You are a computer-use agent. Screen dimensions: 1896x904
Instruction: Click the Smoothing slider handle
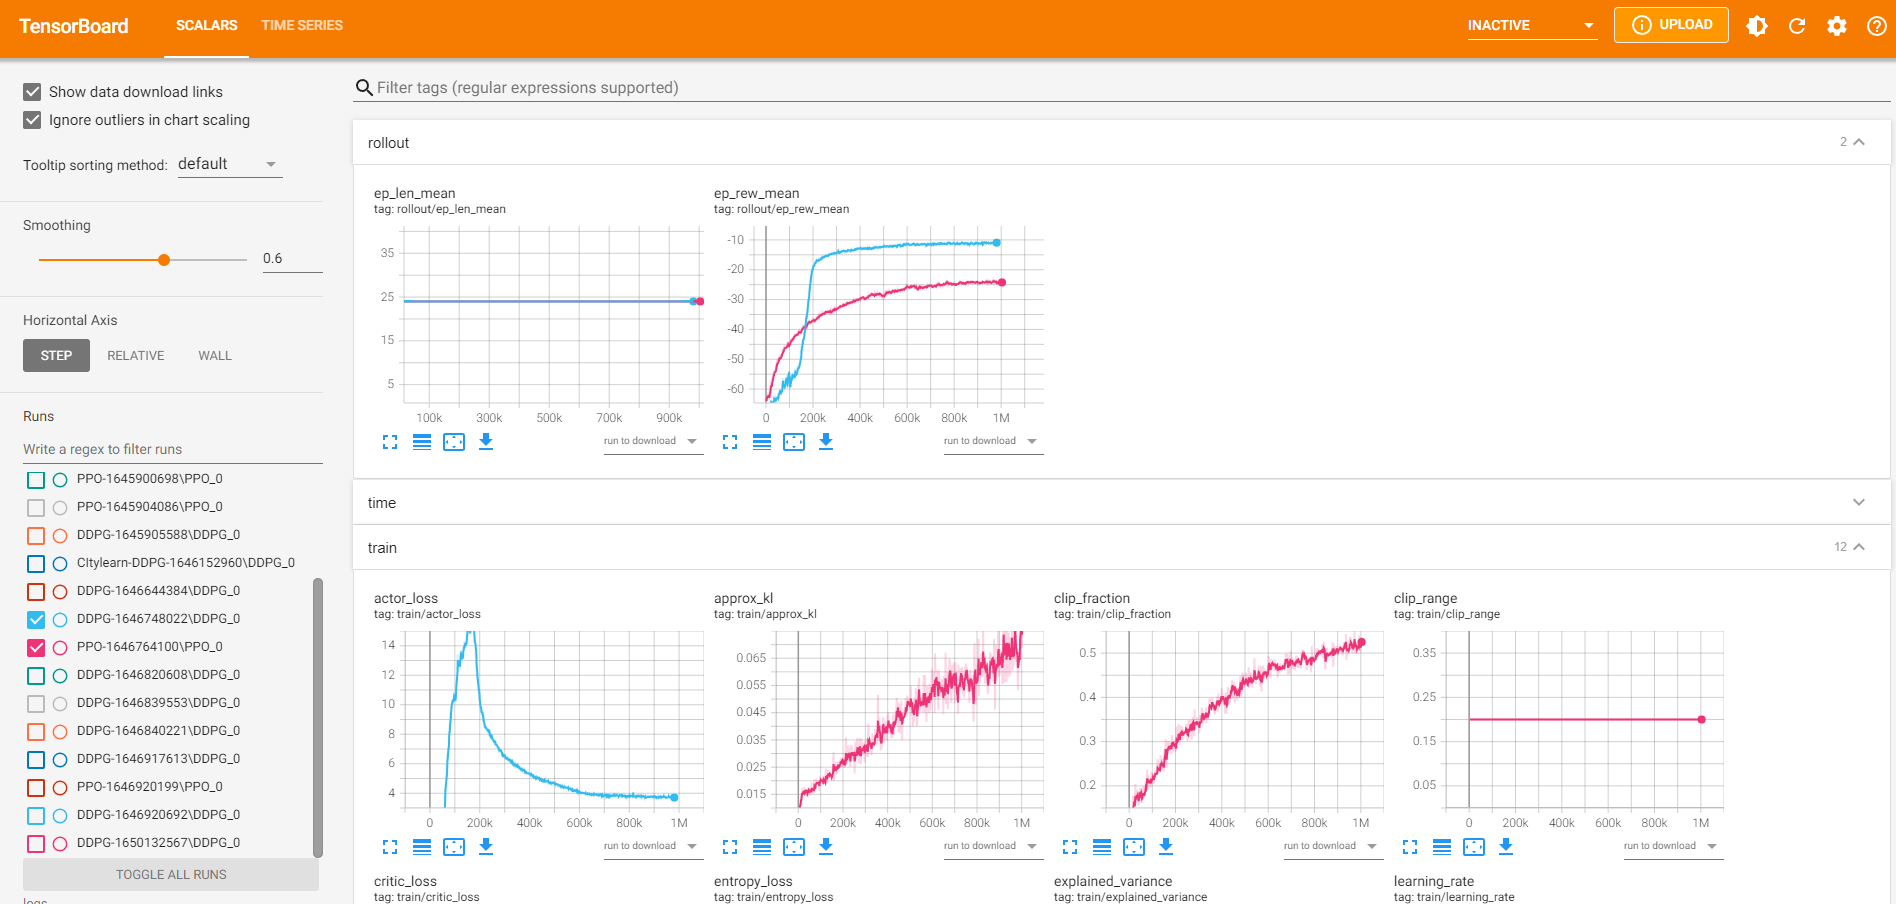coord(164,260)
